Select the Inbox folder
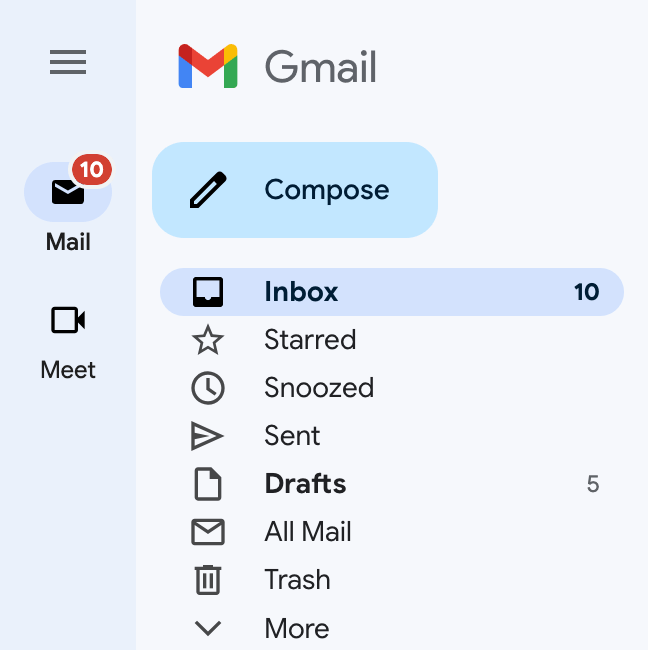 [392, 292]
